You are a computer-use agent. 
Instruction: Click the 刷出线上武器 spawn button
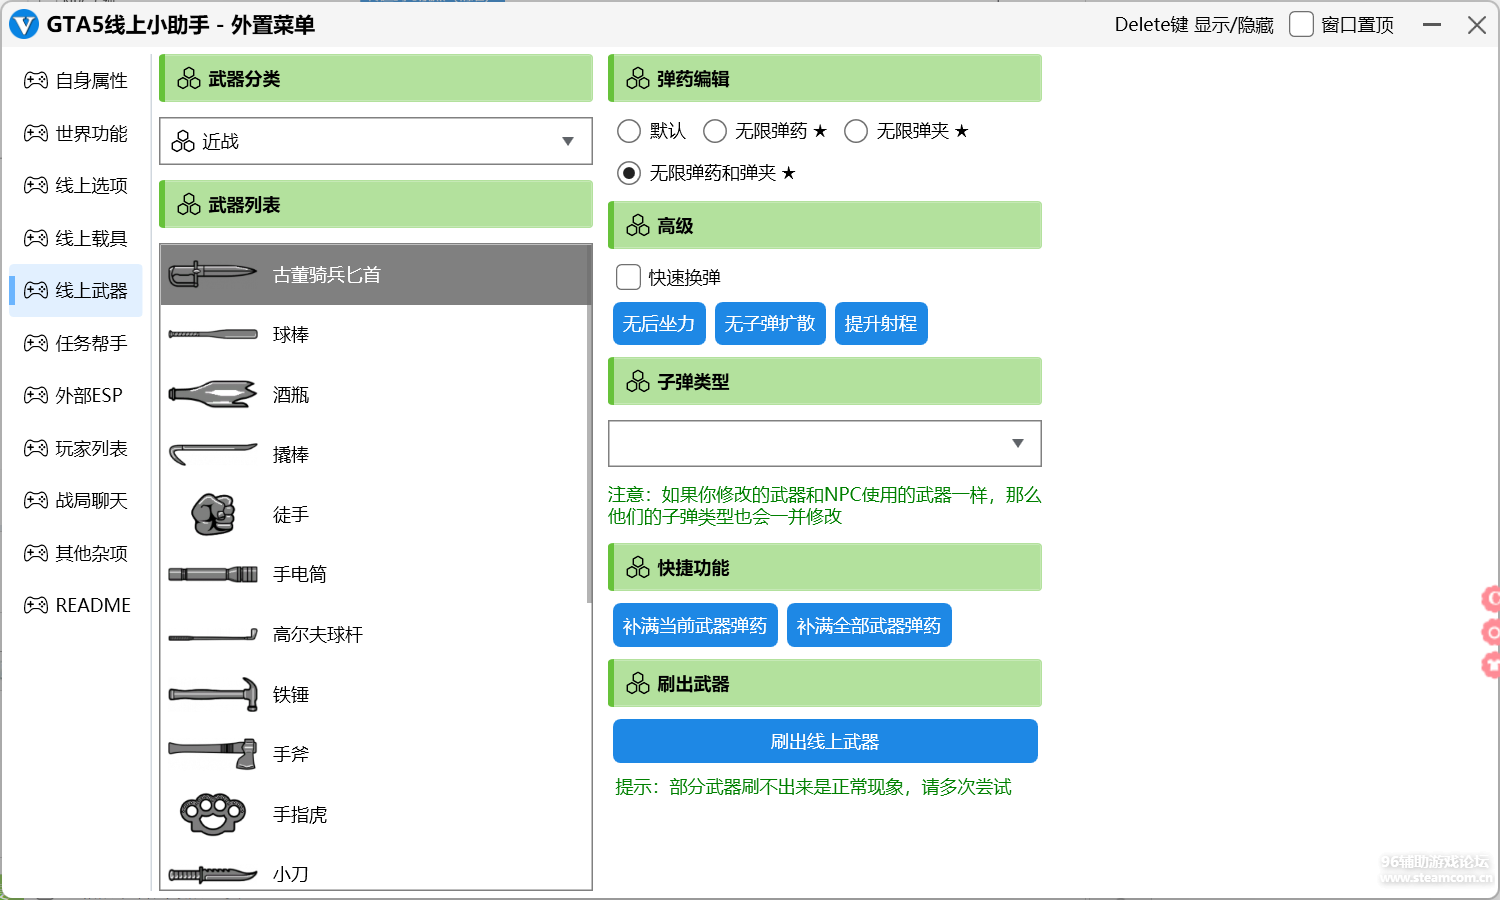coord(824,741)
